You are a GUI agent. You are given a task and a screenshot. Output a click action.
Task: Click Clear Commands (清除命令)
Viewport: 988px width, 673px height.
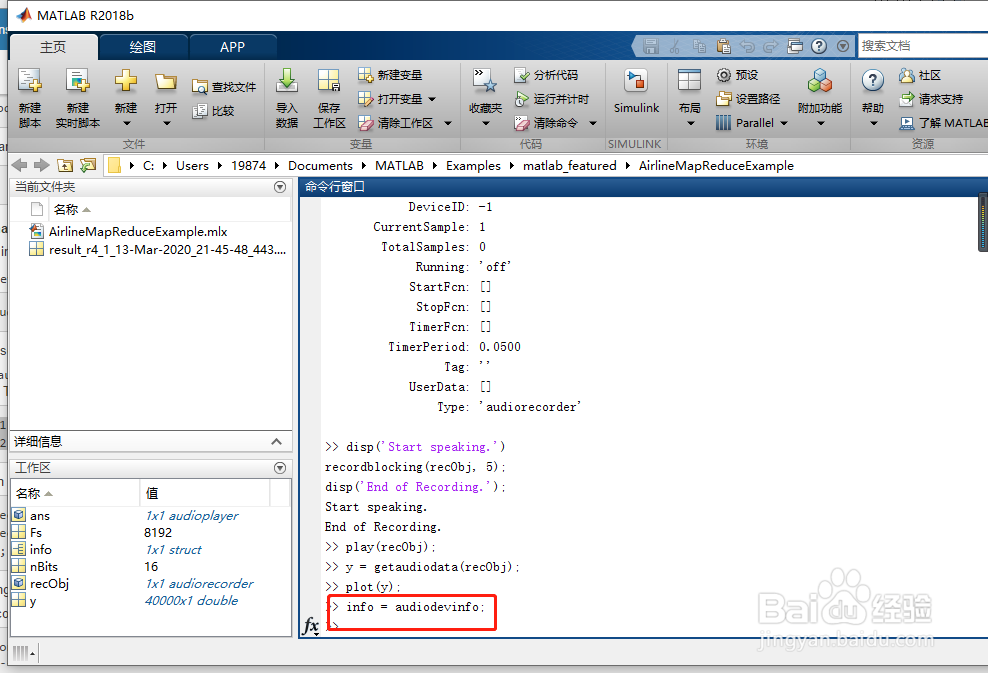546,123
